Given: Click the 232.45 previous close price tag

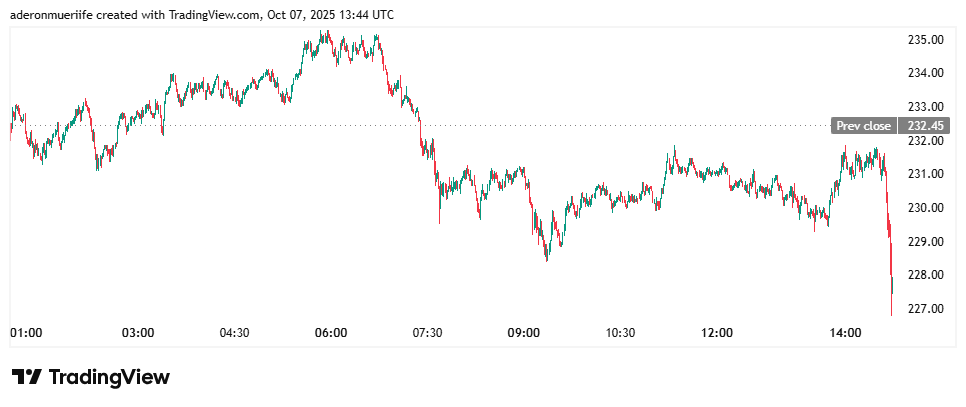Looking at the screenshot, I should point(925,126).
